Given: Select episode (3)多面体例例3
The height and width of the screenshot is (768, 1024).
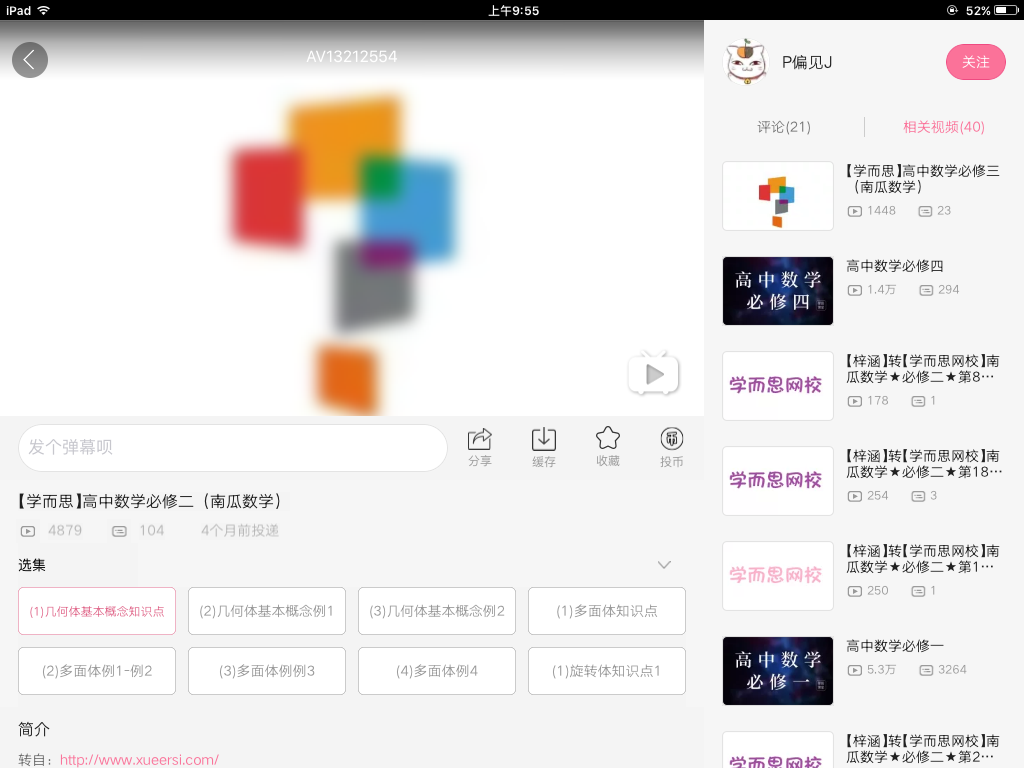Looking at the screenshot, I should 266,671.
